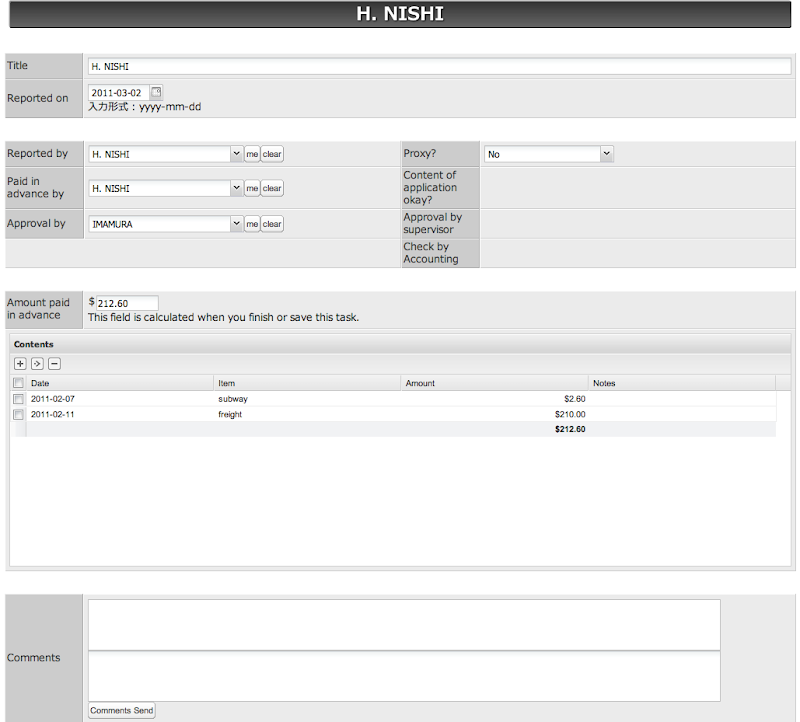Sort by the Date column header
800x722 pixels.
[x=120, y=383]
